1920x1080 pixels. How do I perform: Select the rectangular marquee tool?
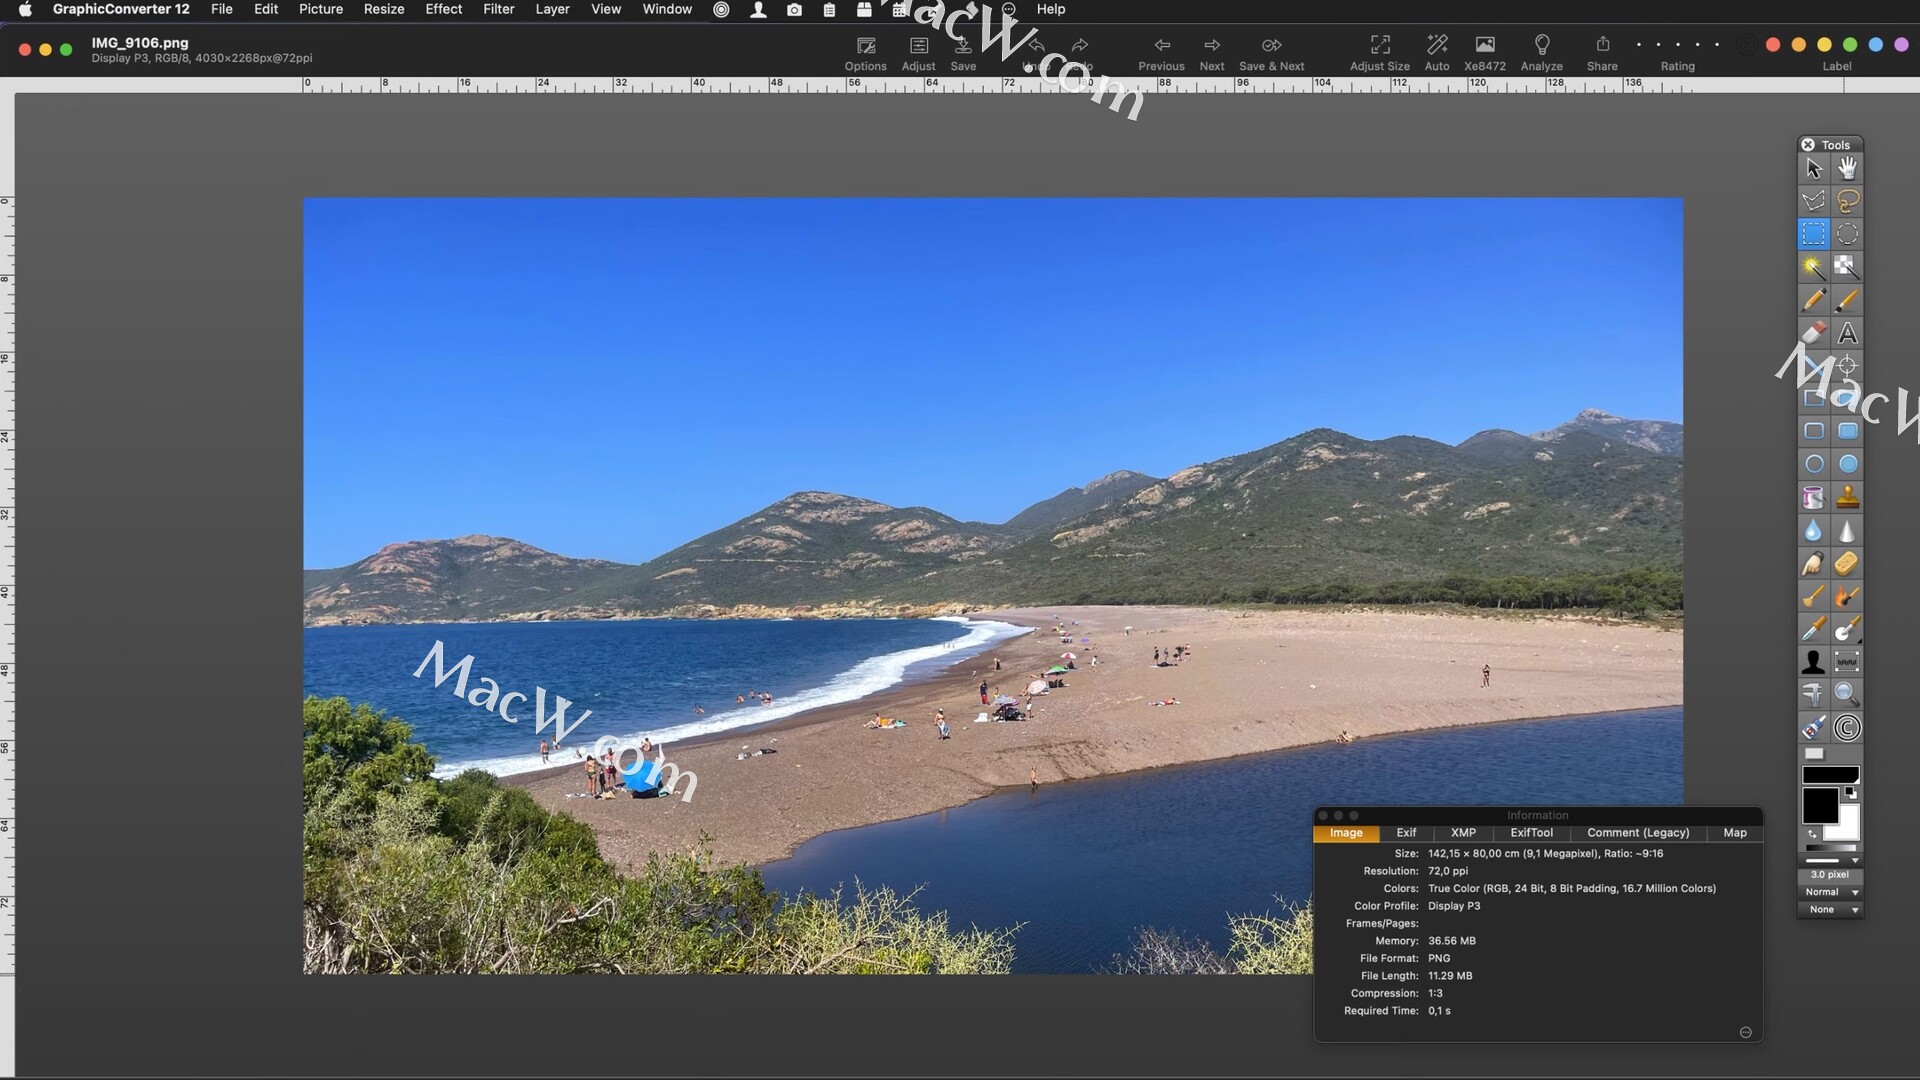coord(1814,234)
